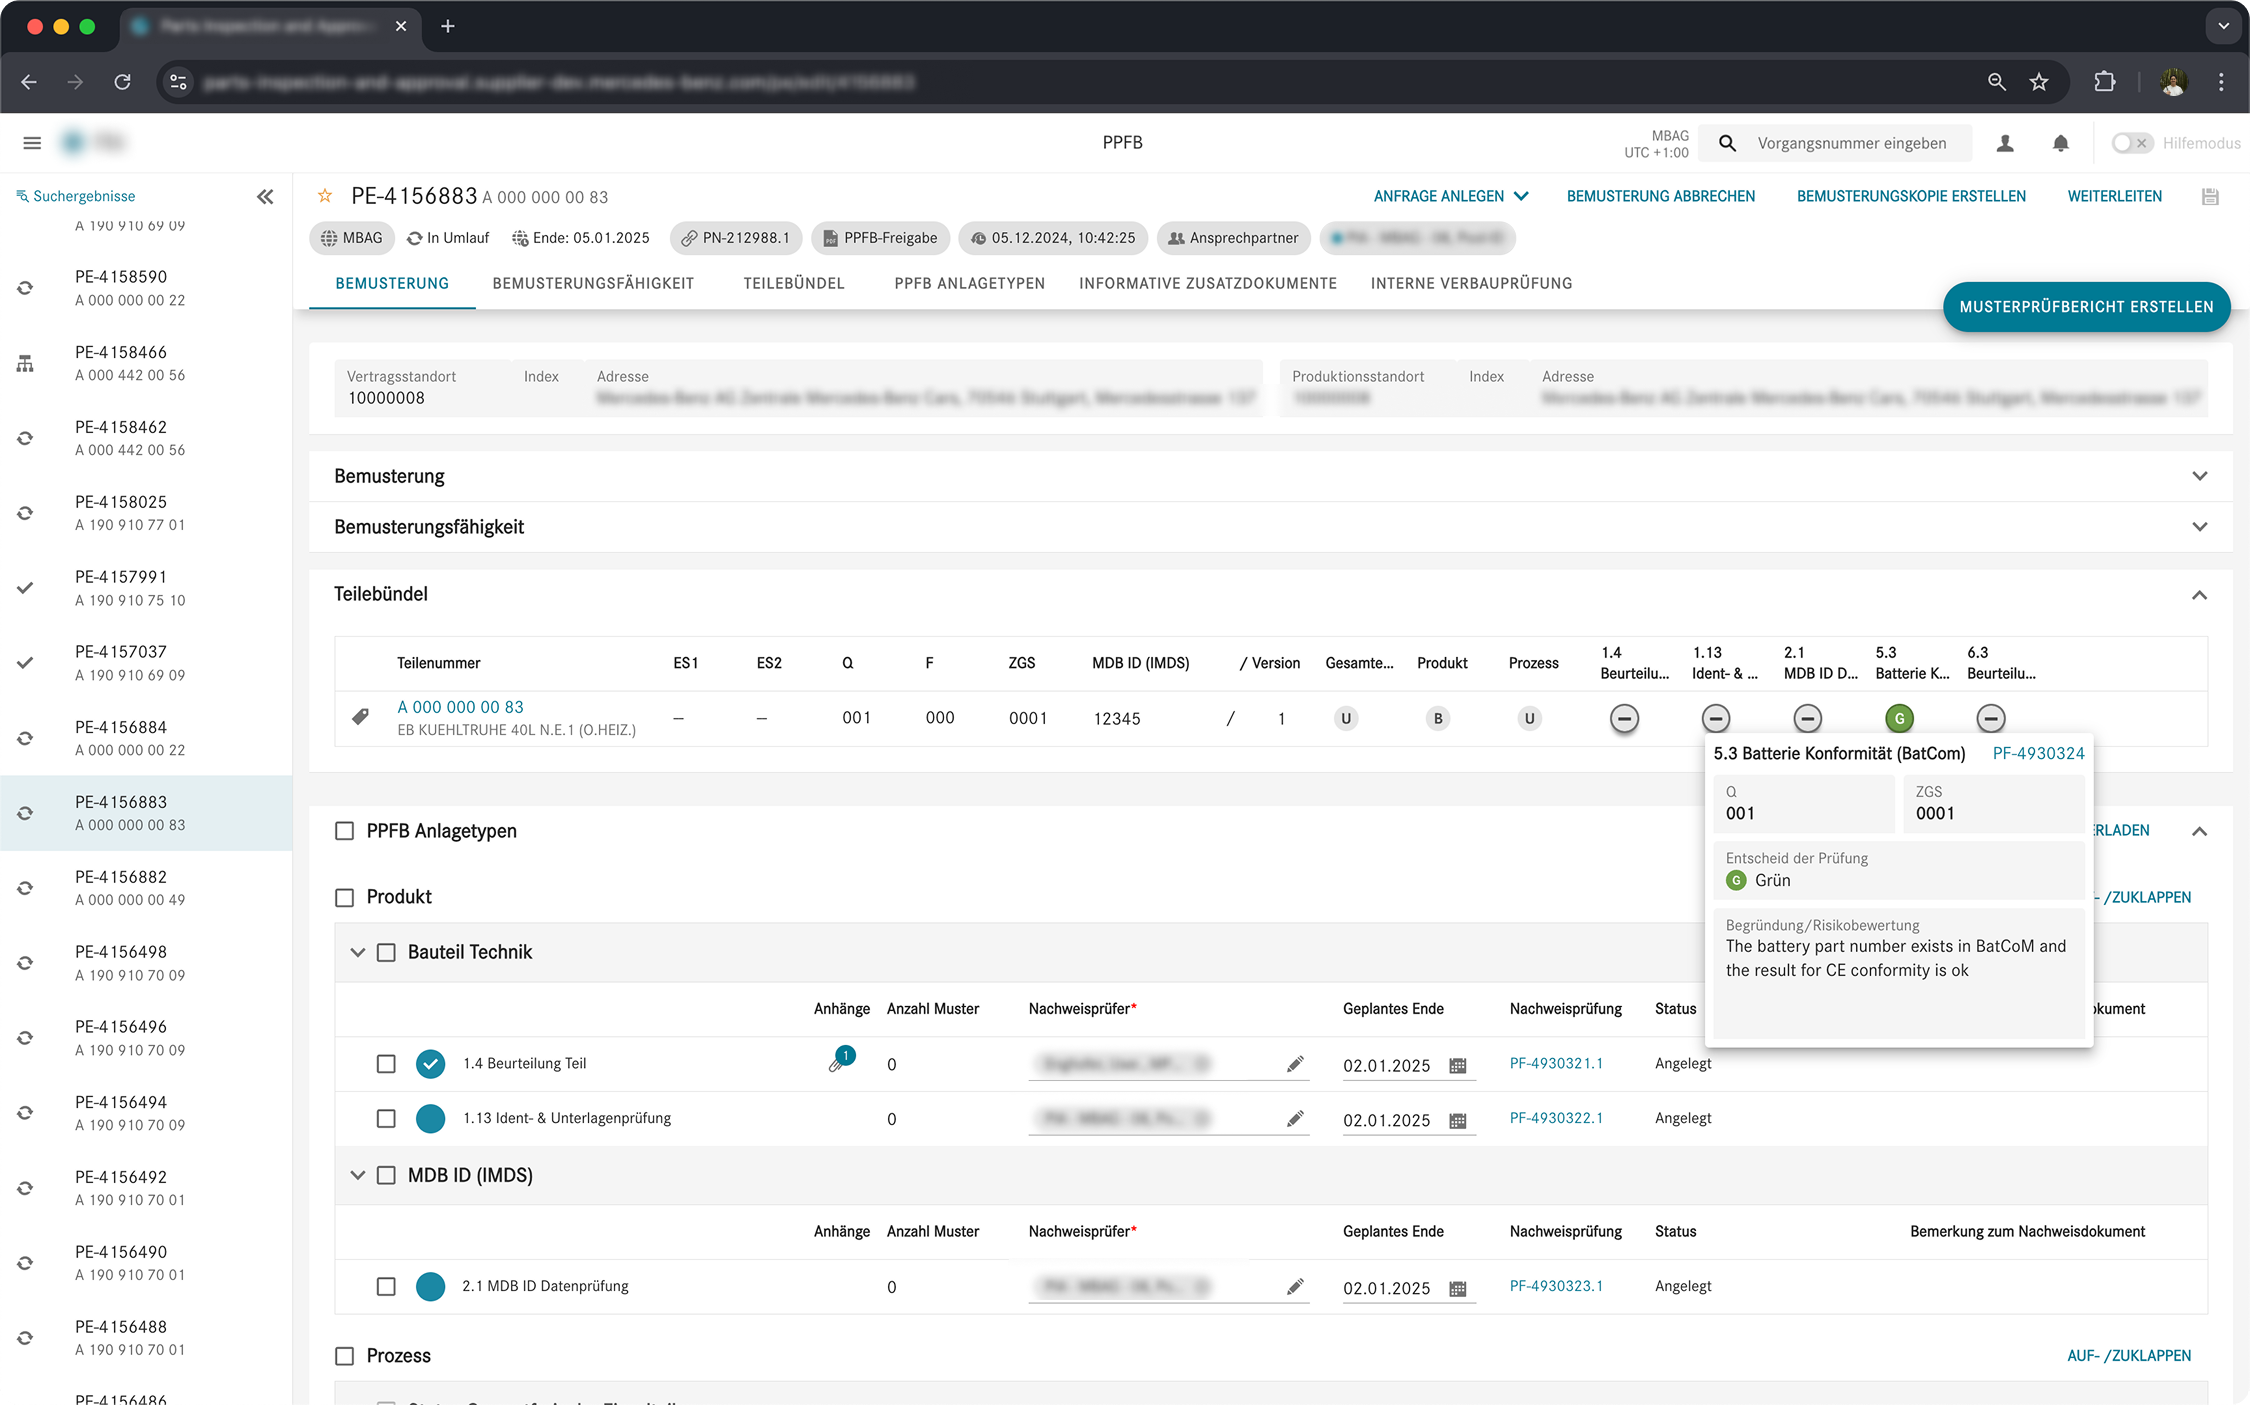Toggle the Hilfemodus switch
This screenshot has width=2250, height=1405.
coord(2131,143)
